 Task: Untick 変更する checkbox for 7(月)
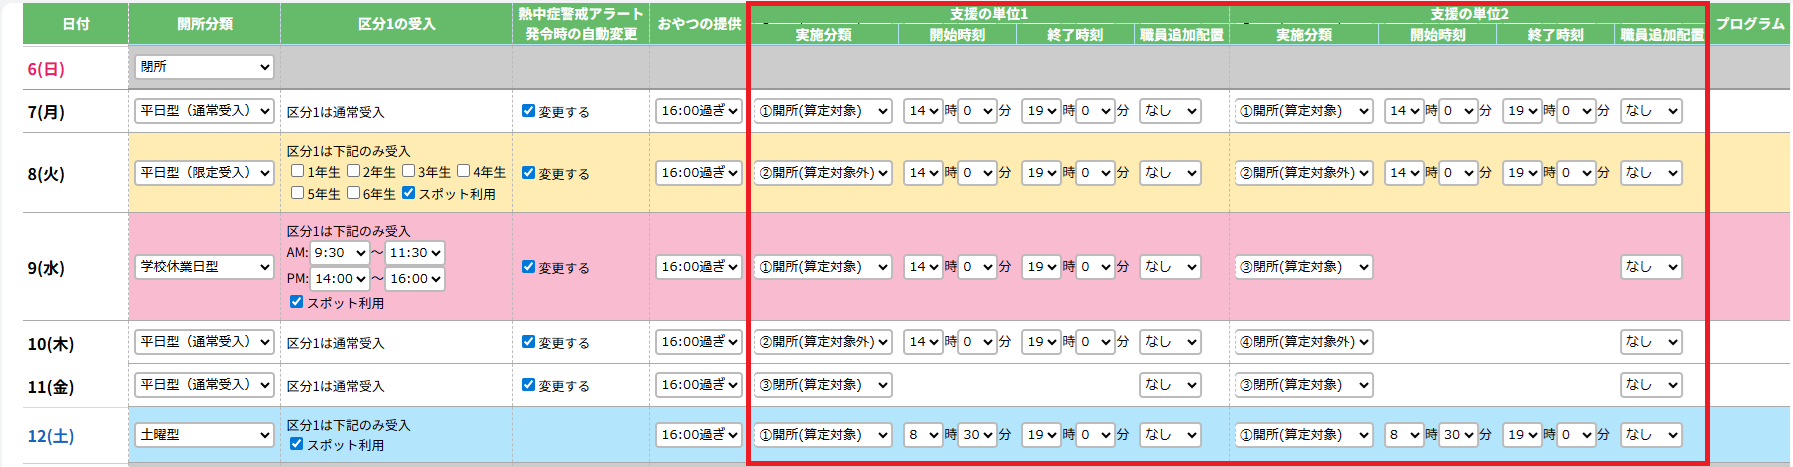tap(528, 111)
